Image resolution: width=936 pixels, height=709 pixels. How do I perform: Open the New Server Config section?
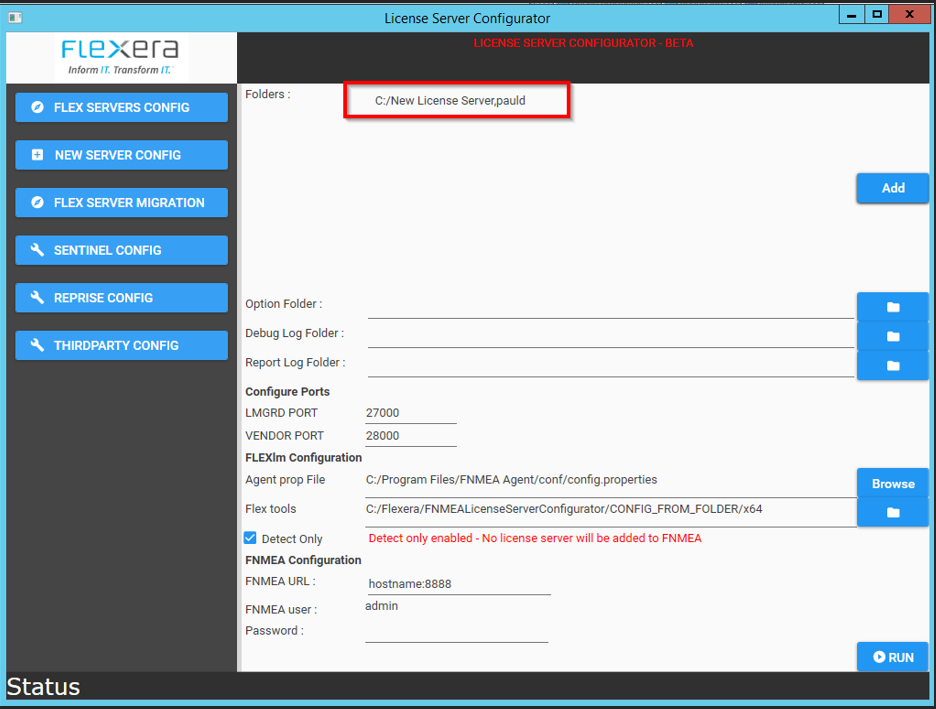pos(122,155)
